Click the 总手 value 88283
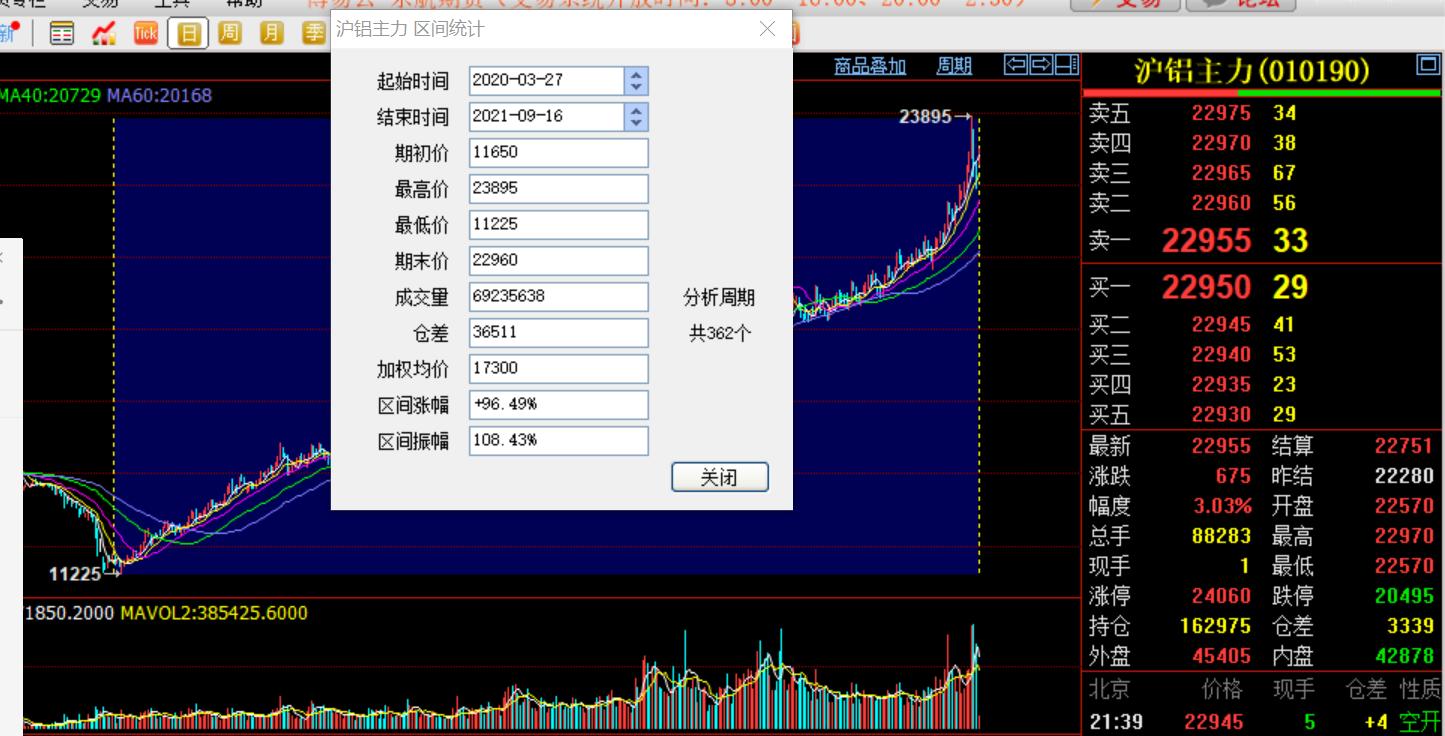 (x=1221, y=536)
